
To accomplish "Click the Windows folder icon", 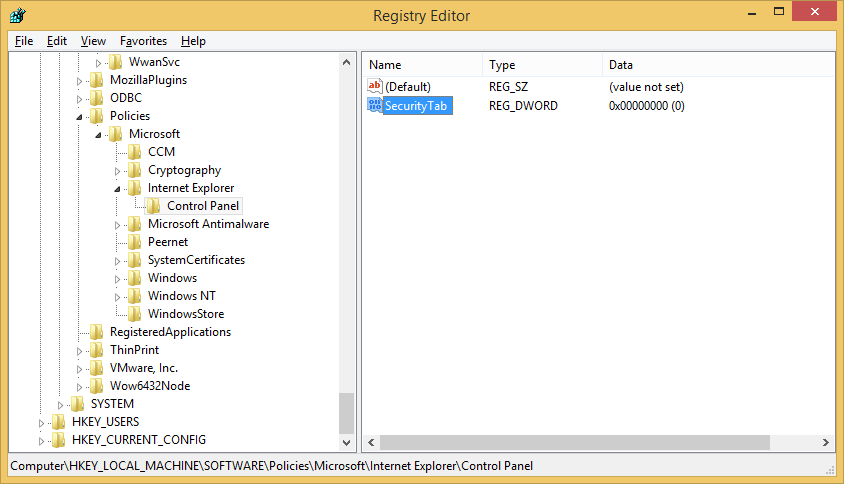I will (135, 278).
